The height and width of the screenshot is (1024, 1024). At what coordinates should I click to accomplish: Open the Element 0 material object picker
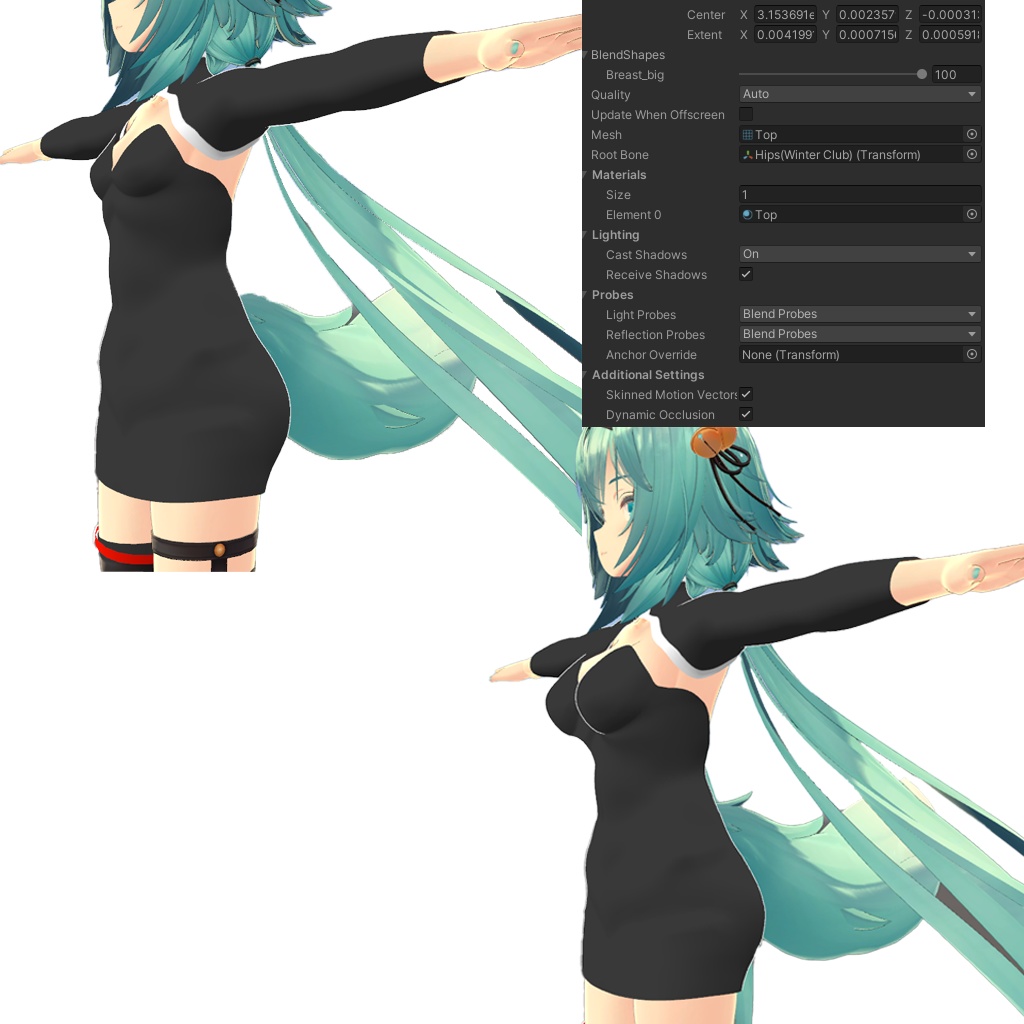click(970, 214)
